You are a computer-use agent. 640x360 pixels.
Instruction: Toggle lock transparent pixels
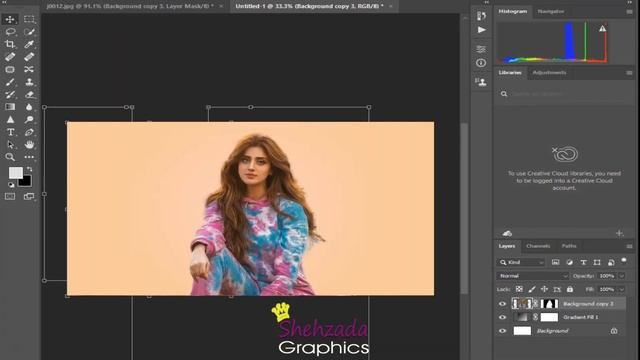click(x=519, y=289)
